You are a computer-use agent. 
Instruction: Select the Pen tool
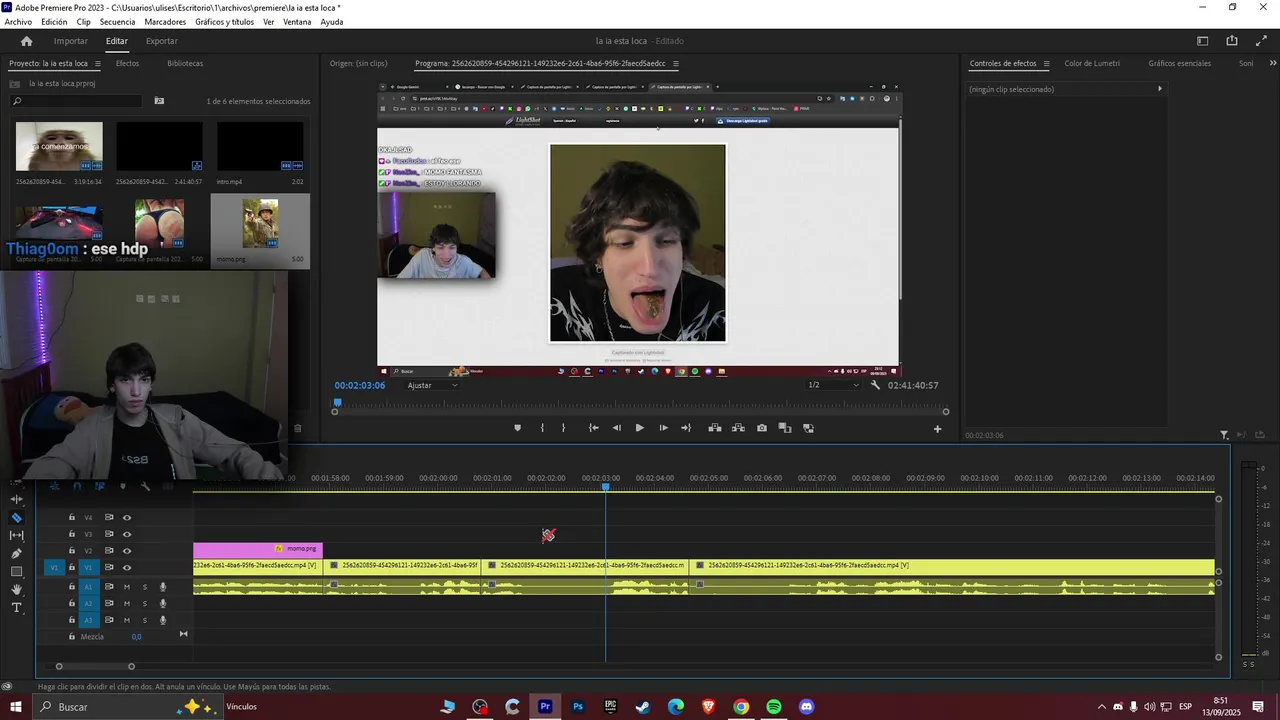pyautogui.click(x=16, y=554)
